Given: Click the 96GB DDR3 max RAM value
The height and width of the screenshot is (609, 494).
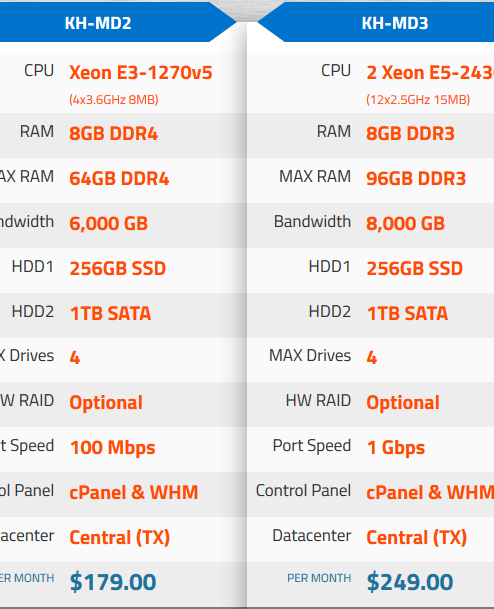Looking at the screenshot, I should [416, 179].
